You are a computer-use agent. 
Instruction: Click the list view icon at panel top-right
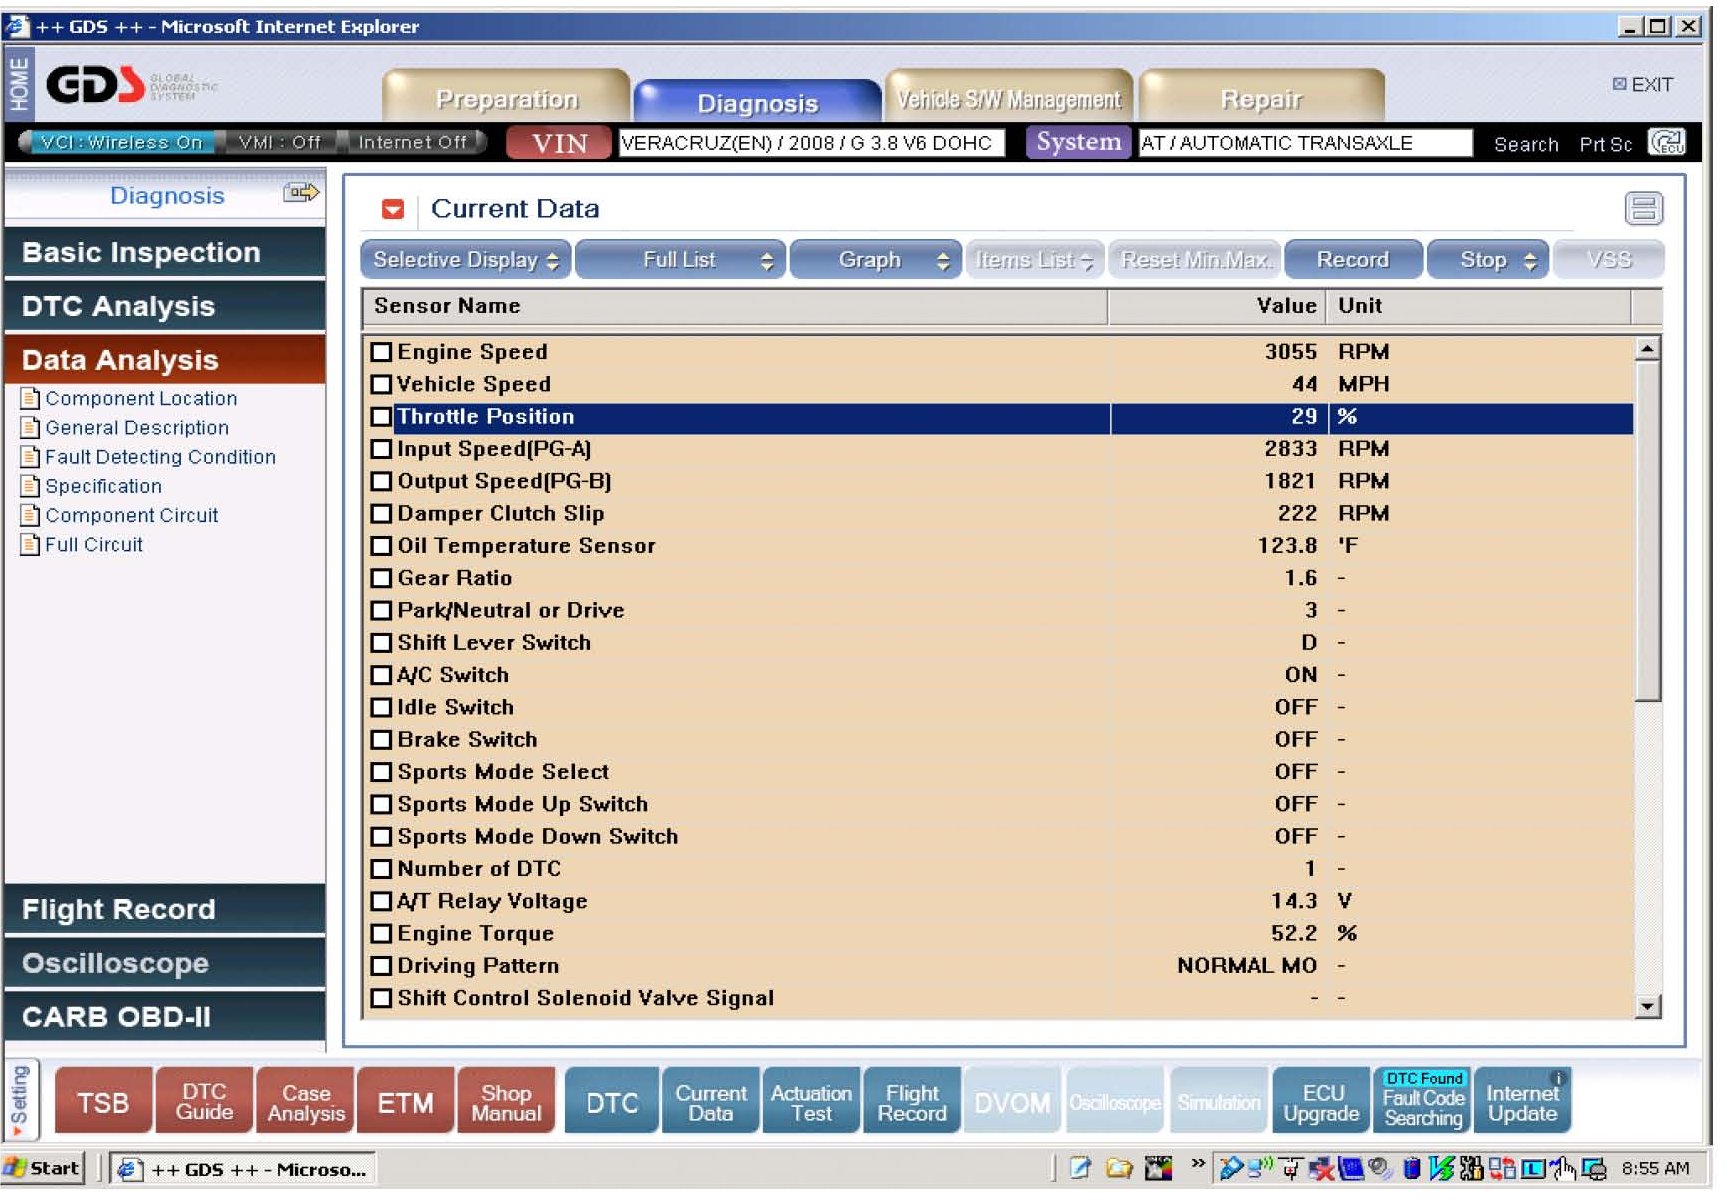pyautogui.click(x=1643, y=209)
